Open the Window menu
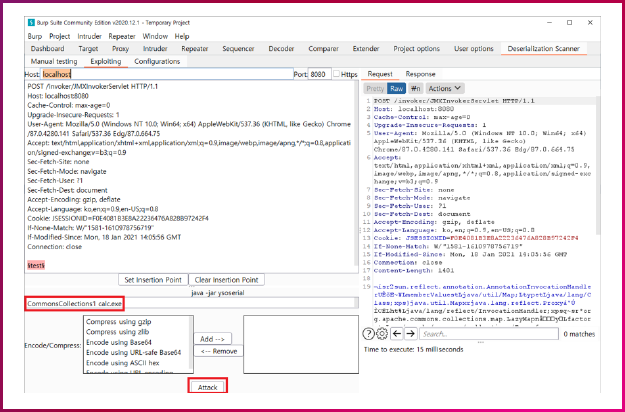This screenshot has height=412, width=625. (x=155, y=36)
